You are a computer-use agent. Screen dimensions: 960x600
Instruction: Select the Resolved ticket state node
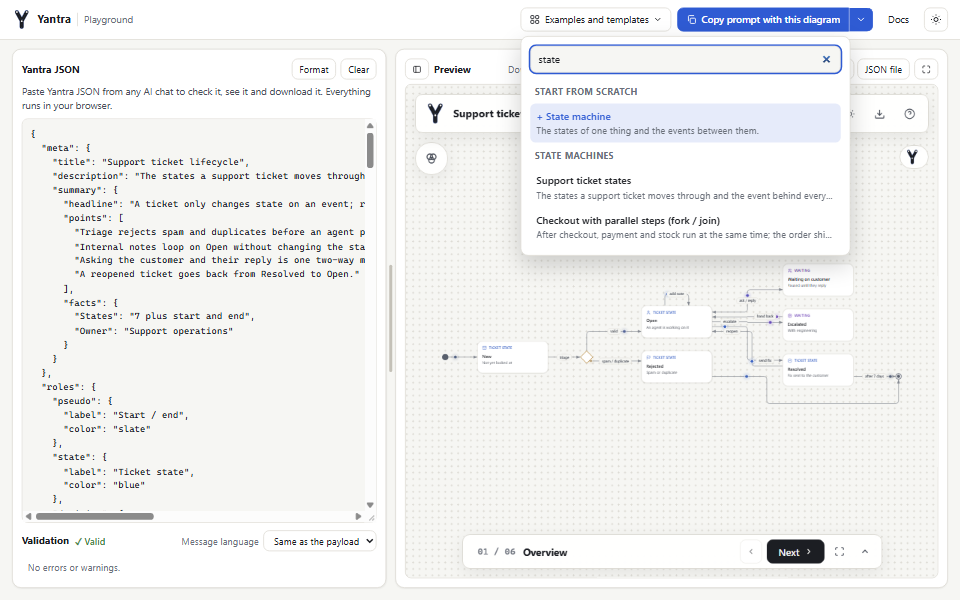pyautogui.click(x=818, y=370)
